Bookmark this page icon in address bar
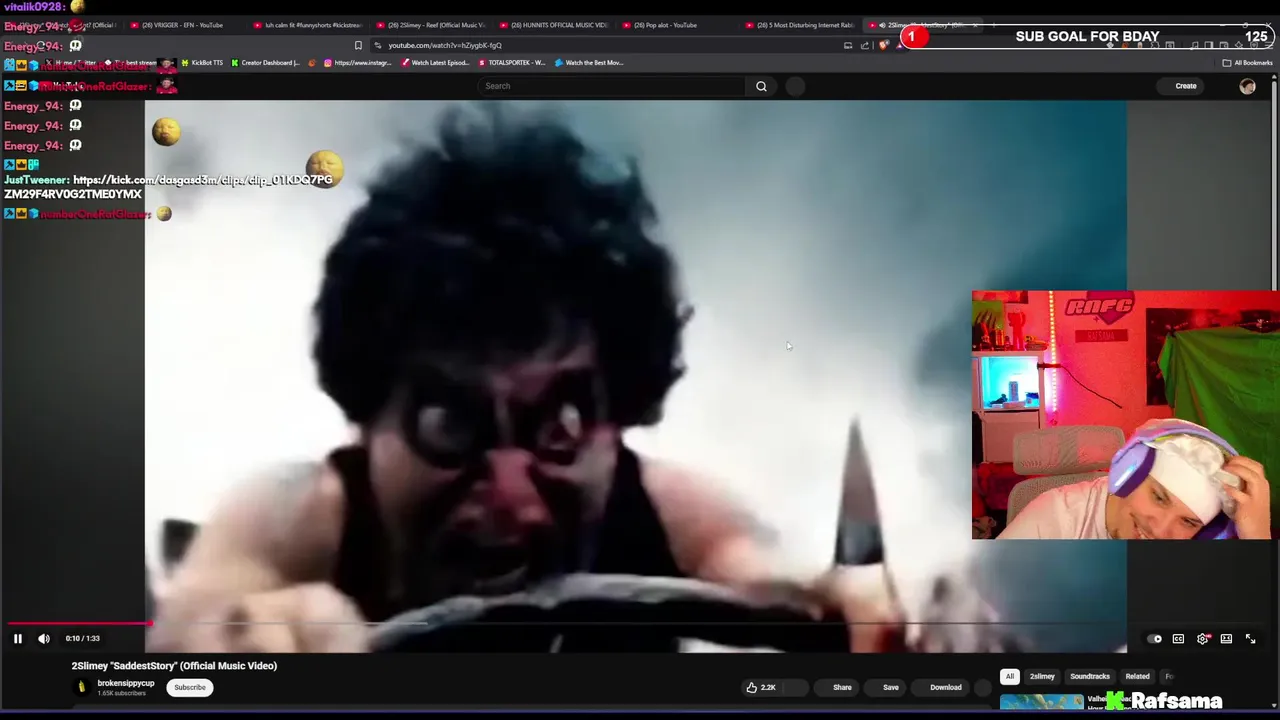Image resolution: width=1280 pixels, height=720 pixels. click(x=358, y=45)
